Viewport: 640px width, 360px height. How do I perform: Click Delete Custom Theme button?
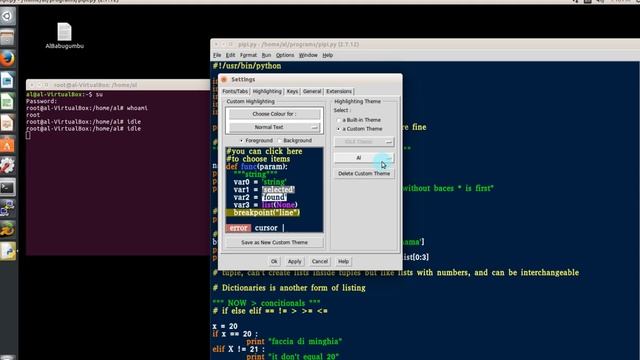point(364,173)
